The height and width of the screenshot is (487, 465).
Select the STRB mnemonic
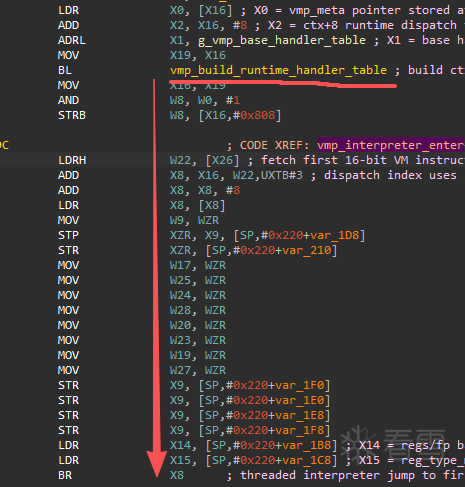coord(72,115)
